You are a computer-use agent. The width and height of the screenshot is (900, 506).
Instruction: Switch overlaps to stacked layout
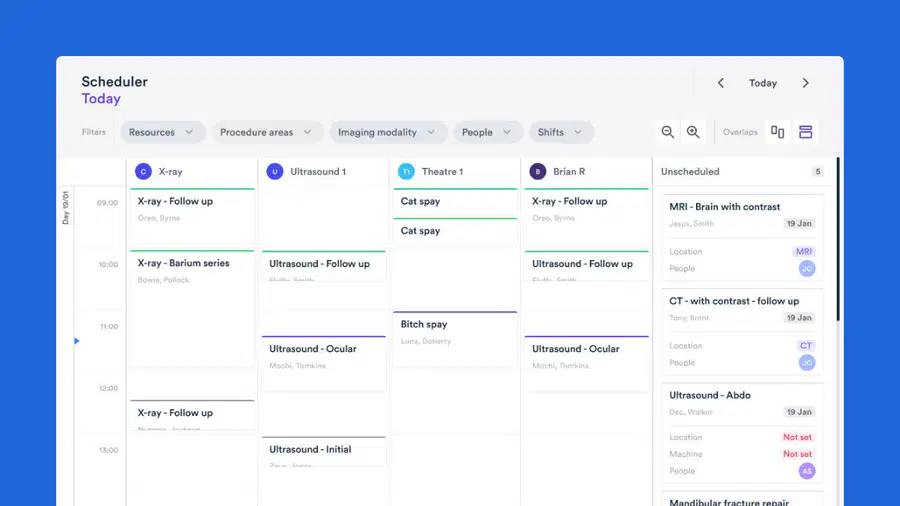click(806, 132)
